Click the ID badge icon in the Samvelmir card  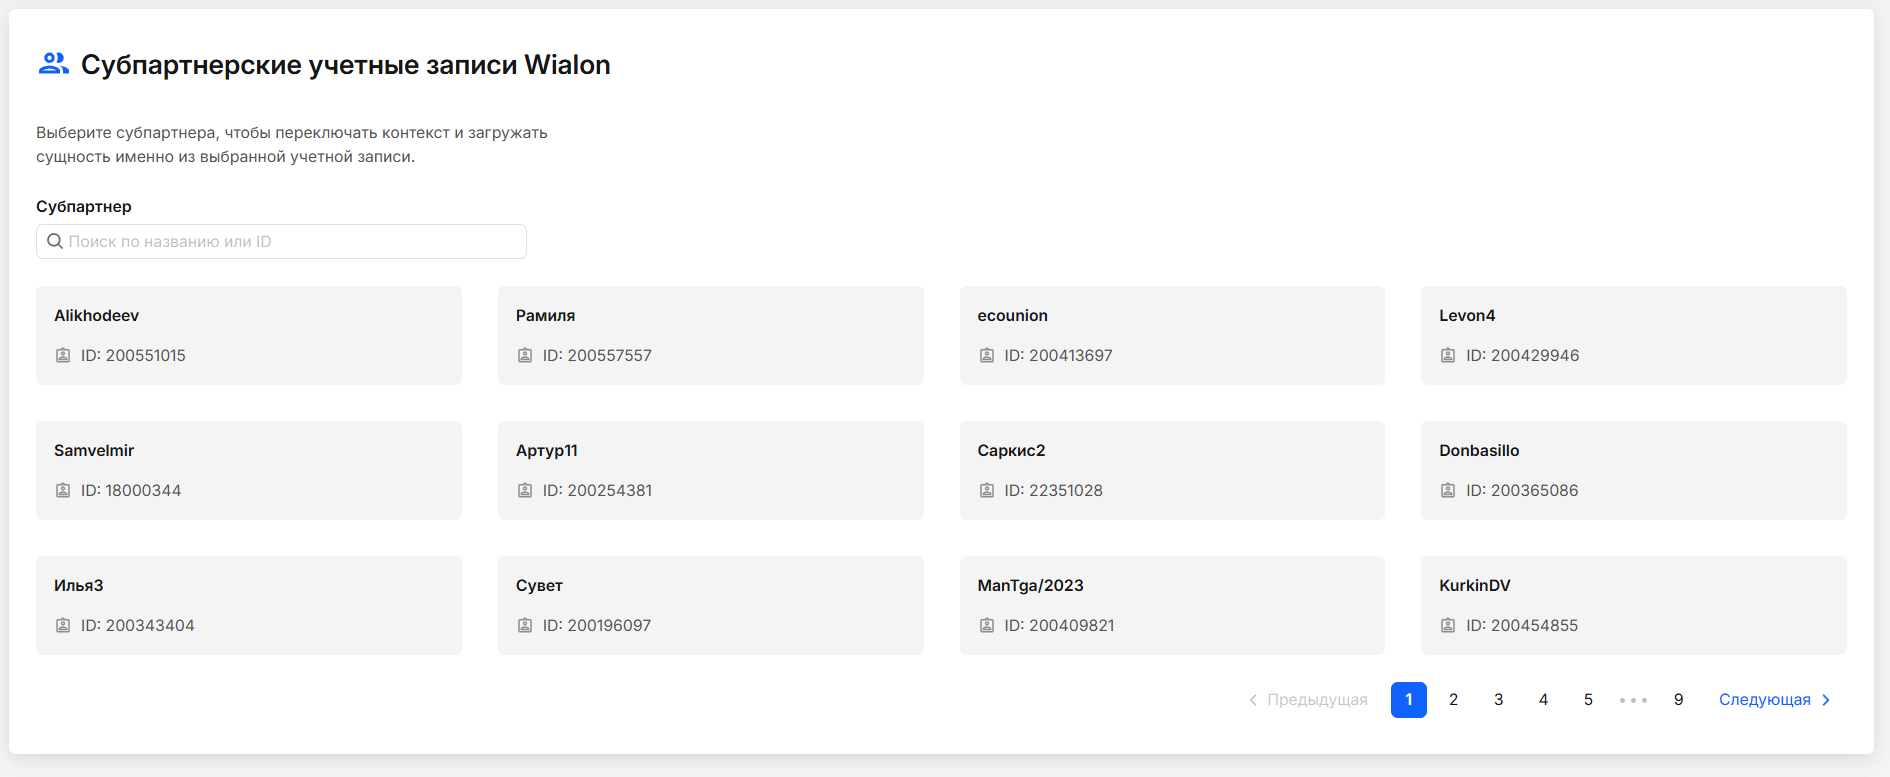63,491
